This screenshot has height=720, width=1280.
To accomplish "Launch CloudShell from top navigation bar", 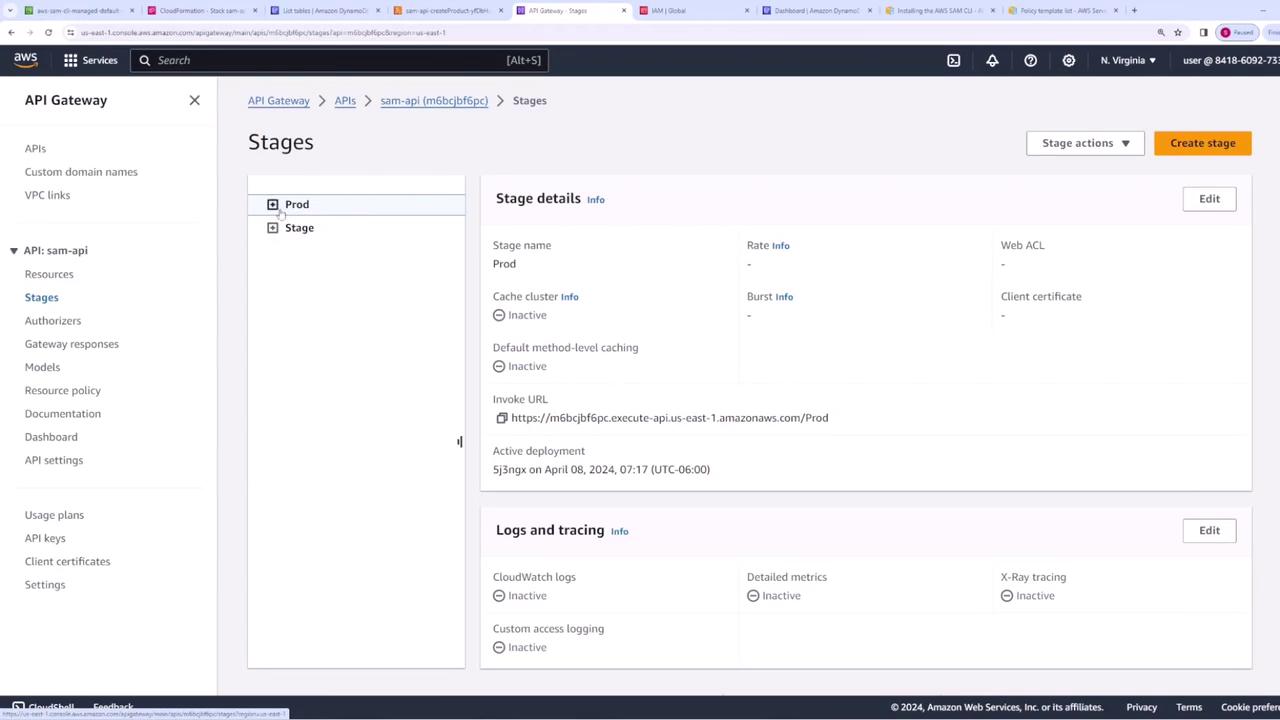I will (953, 60).
